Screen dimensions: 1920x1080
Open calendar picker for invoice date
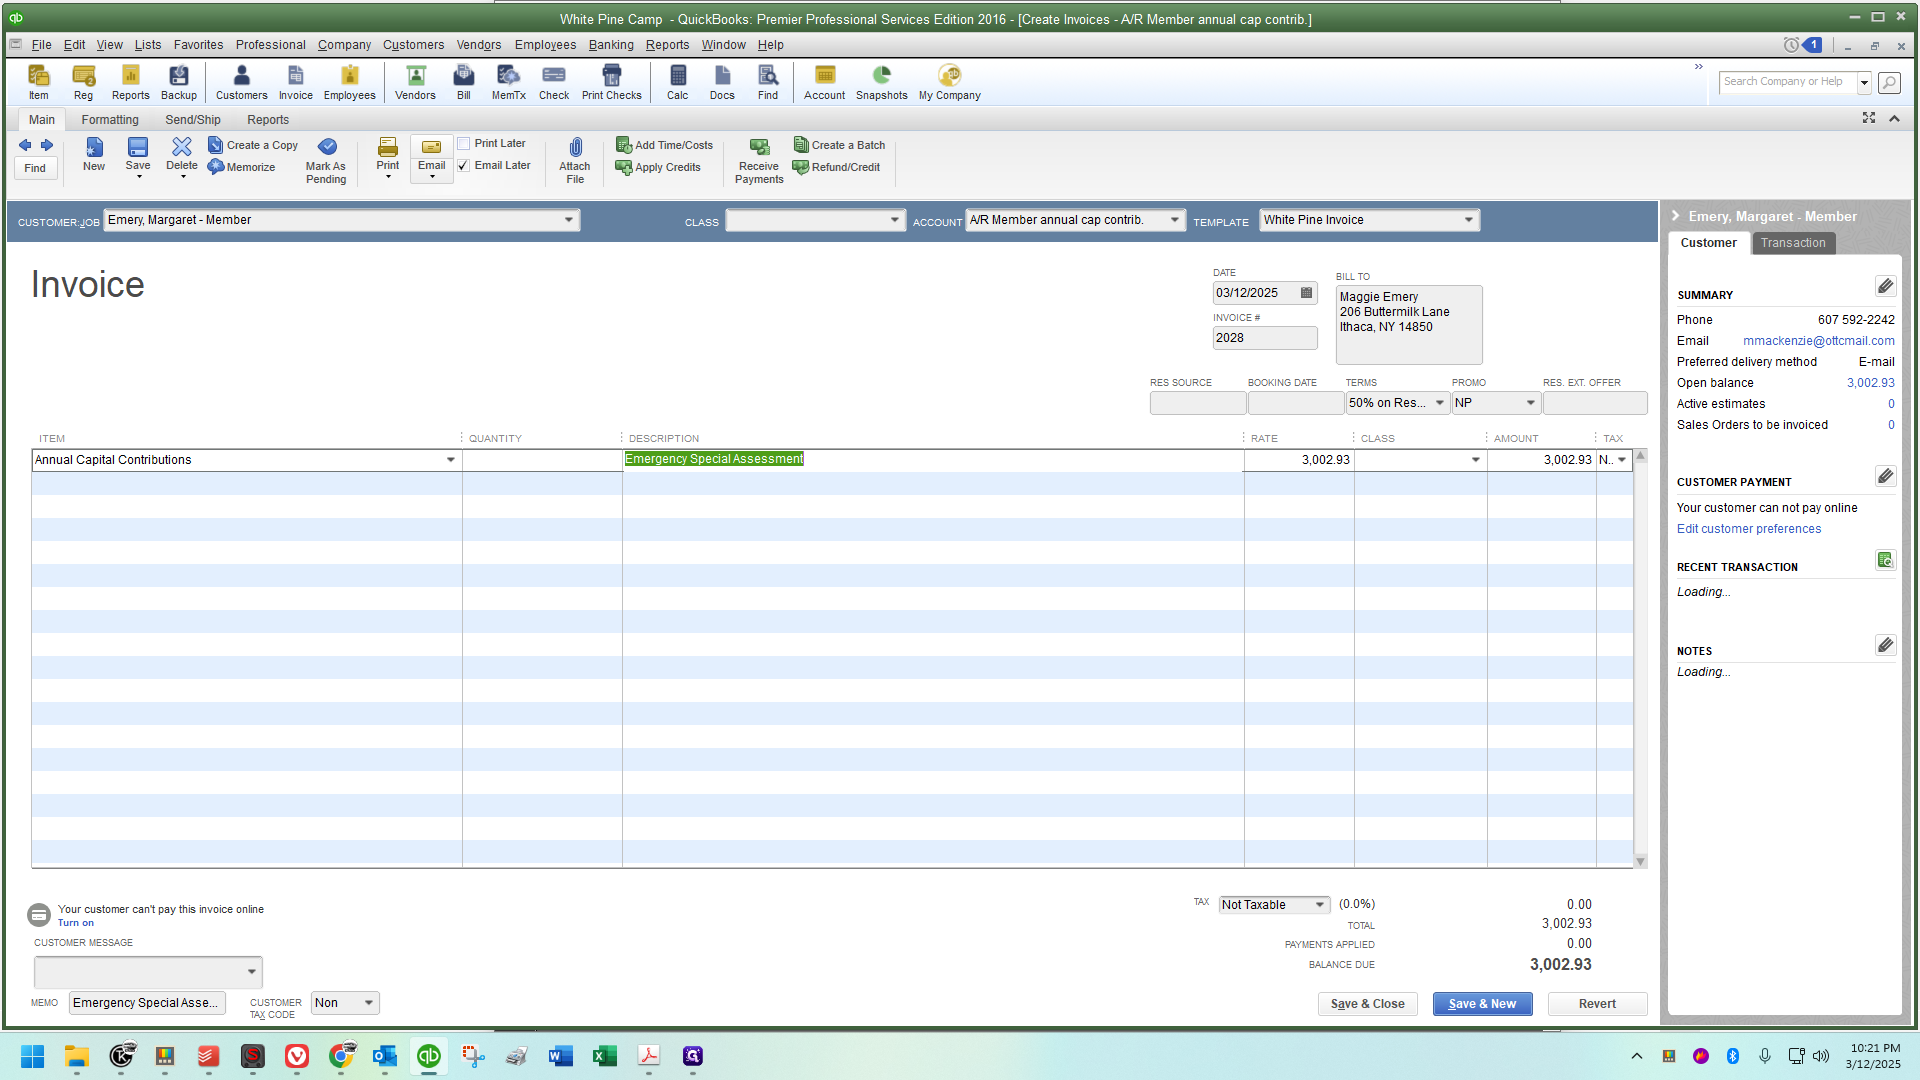[x=1306, y=293]
